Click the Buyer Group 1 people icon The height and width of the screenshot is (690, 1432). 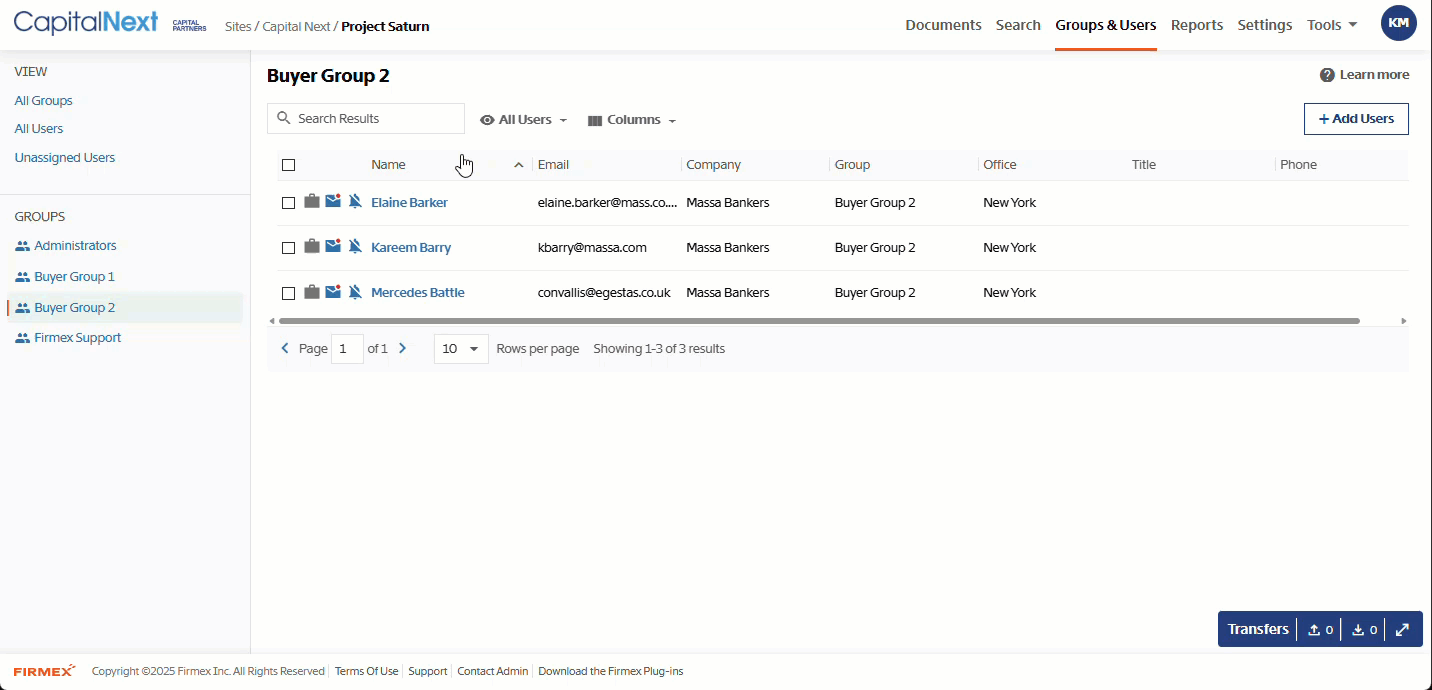pyautogui.click(x=22, y=277)
